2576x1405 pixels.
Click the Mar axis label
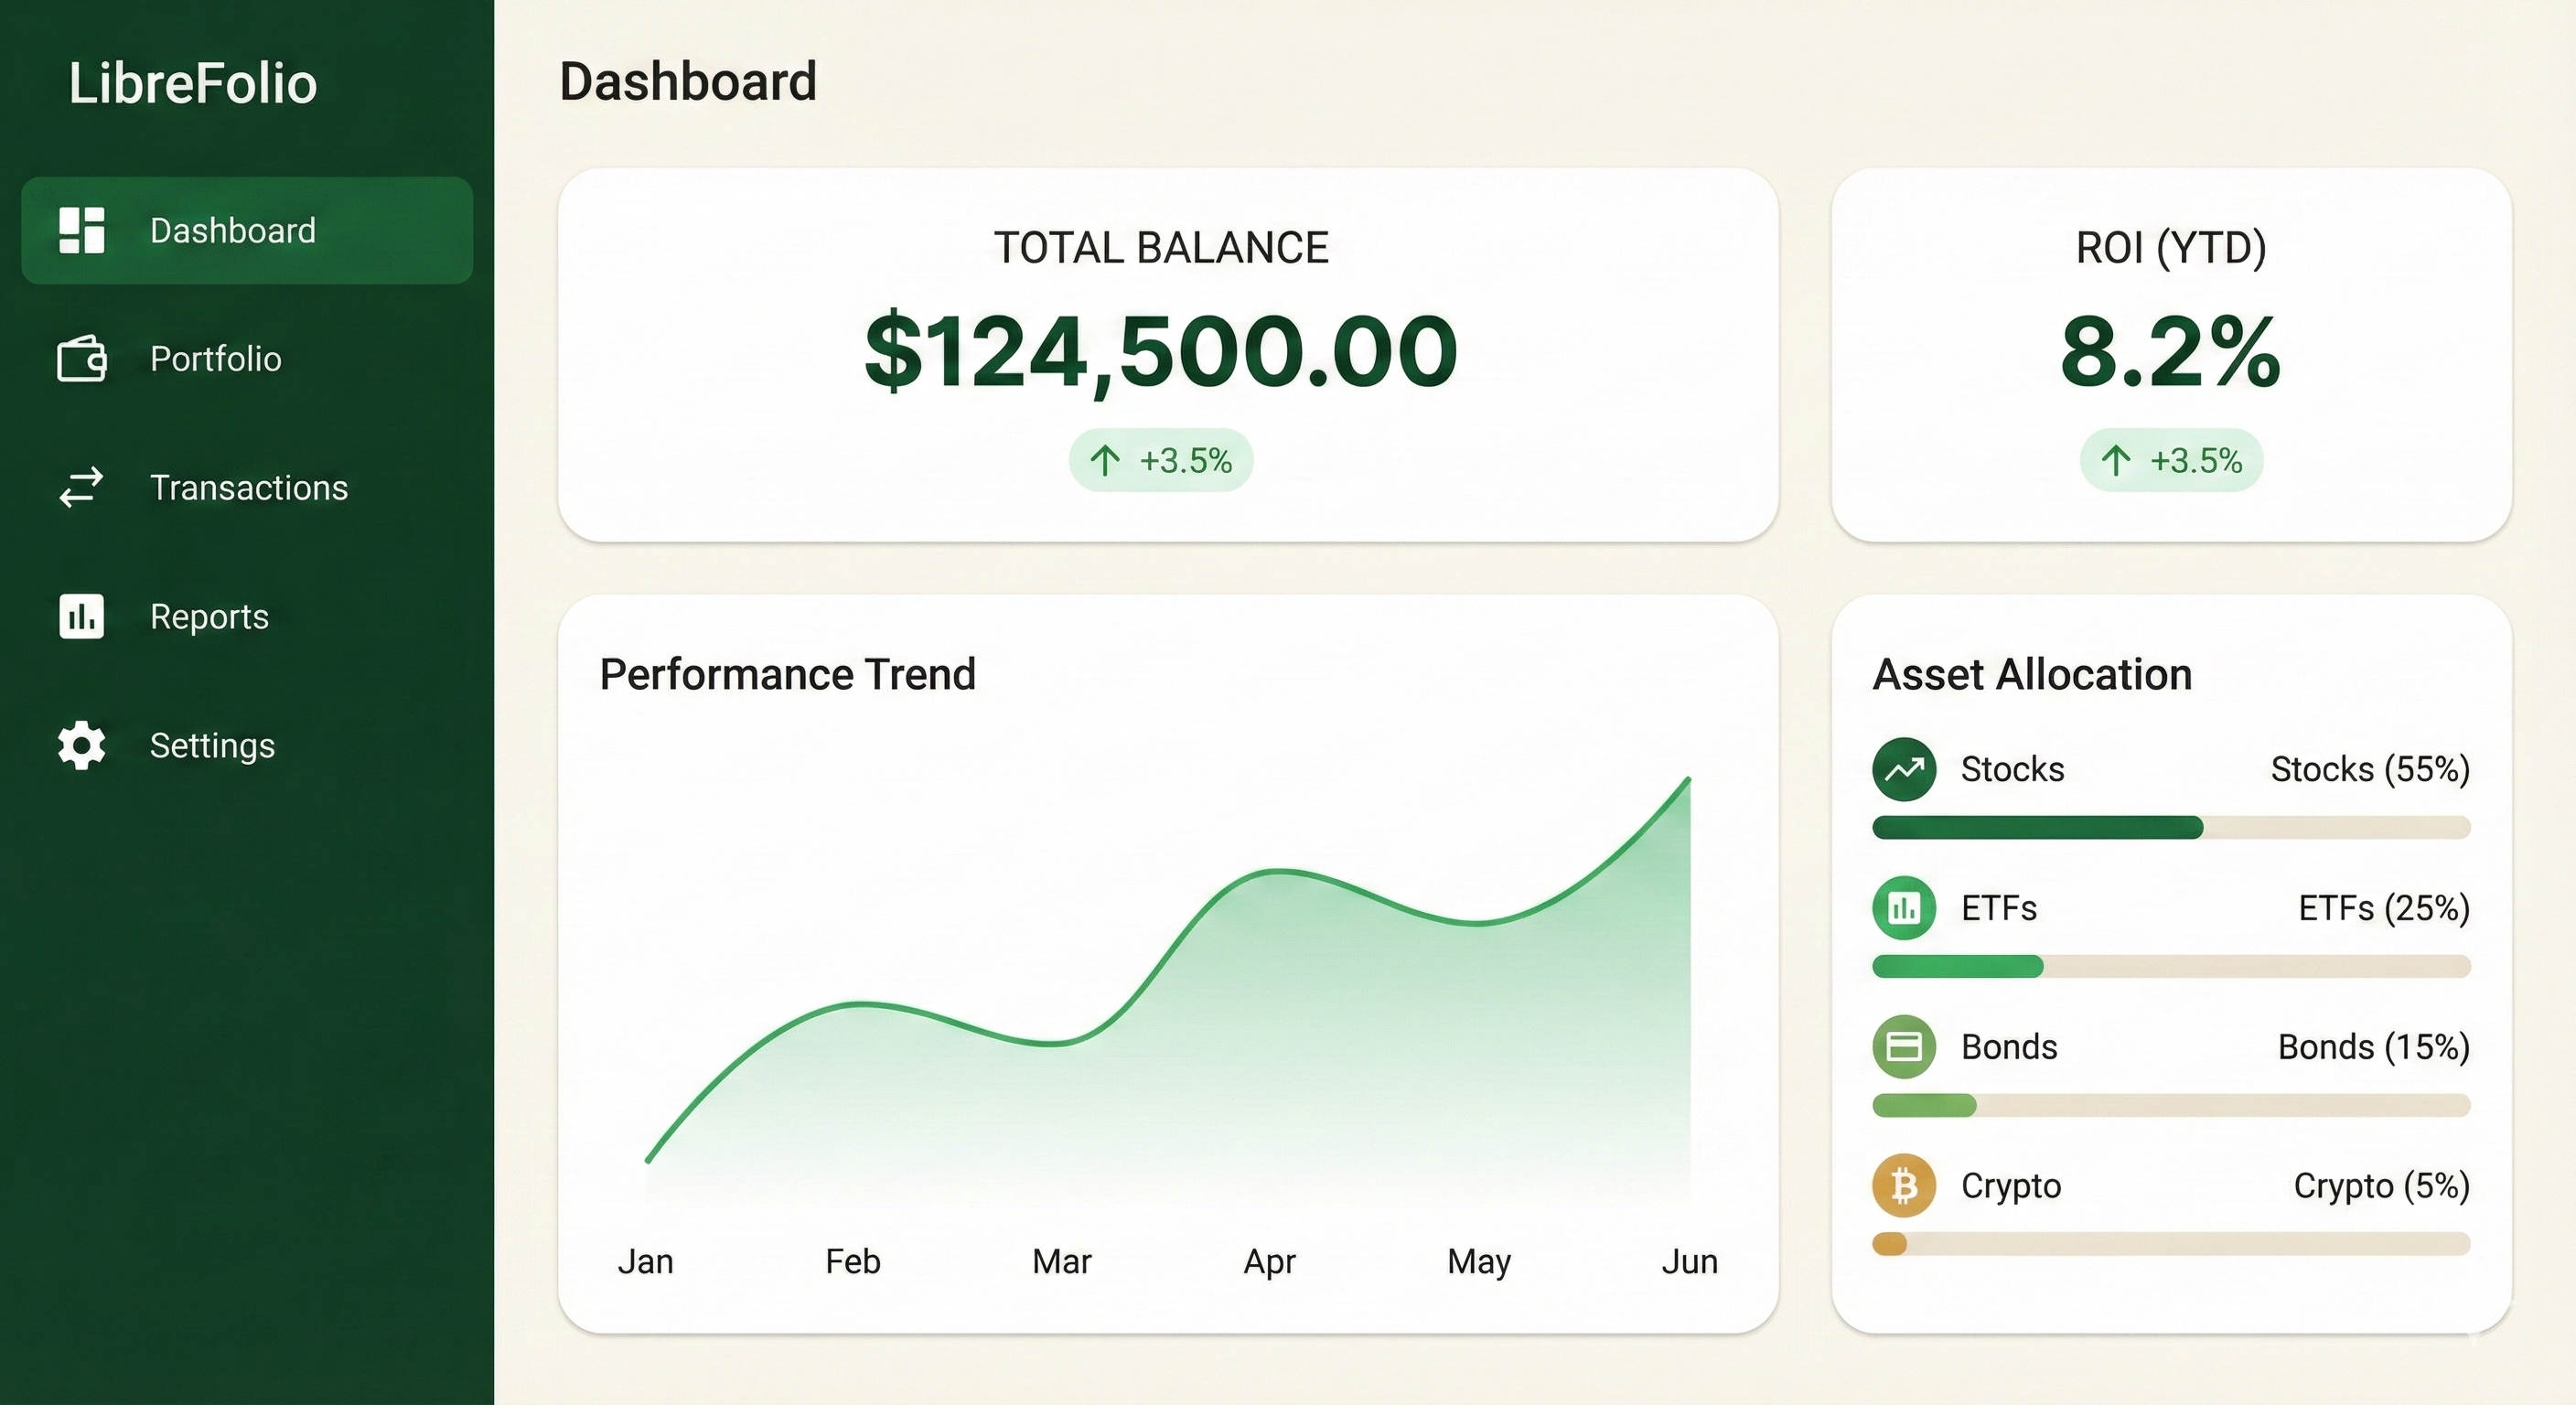[x=1062, y=1261]
